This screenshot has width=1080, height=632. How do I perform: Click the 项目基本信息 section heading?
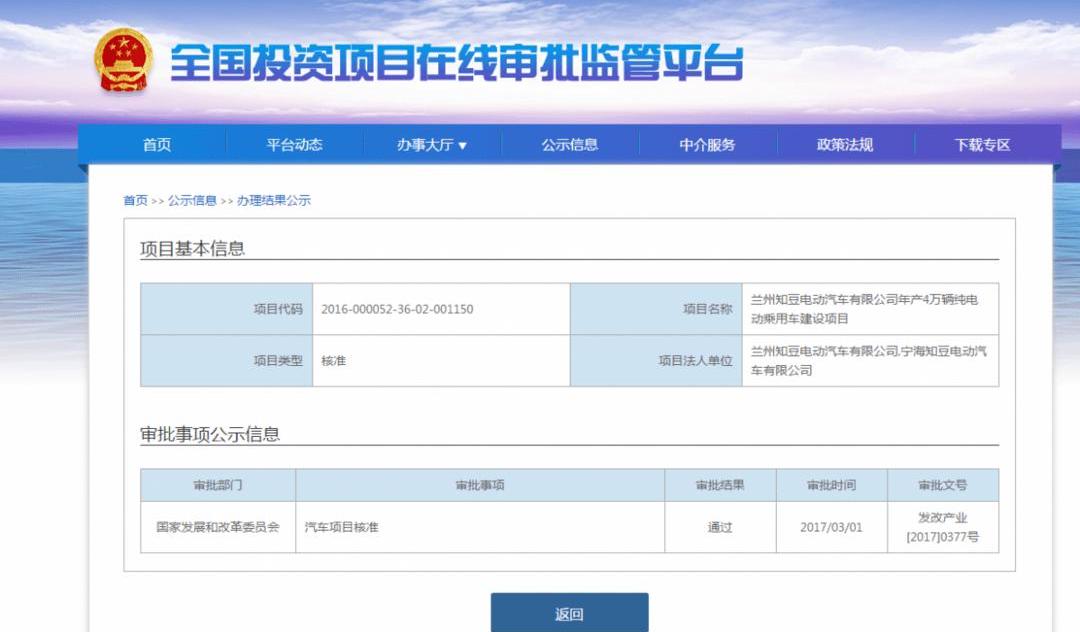pyautogui.click(x=192, y=249)
